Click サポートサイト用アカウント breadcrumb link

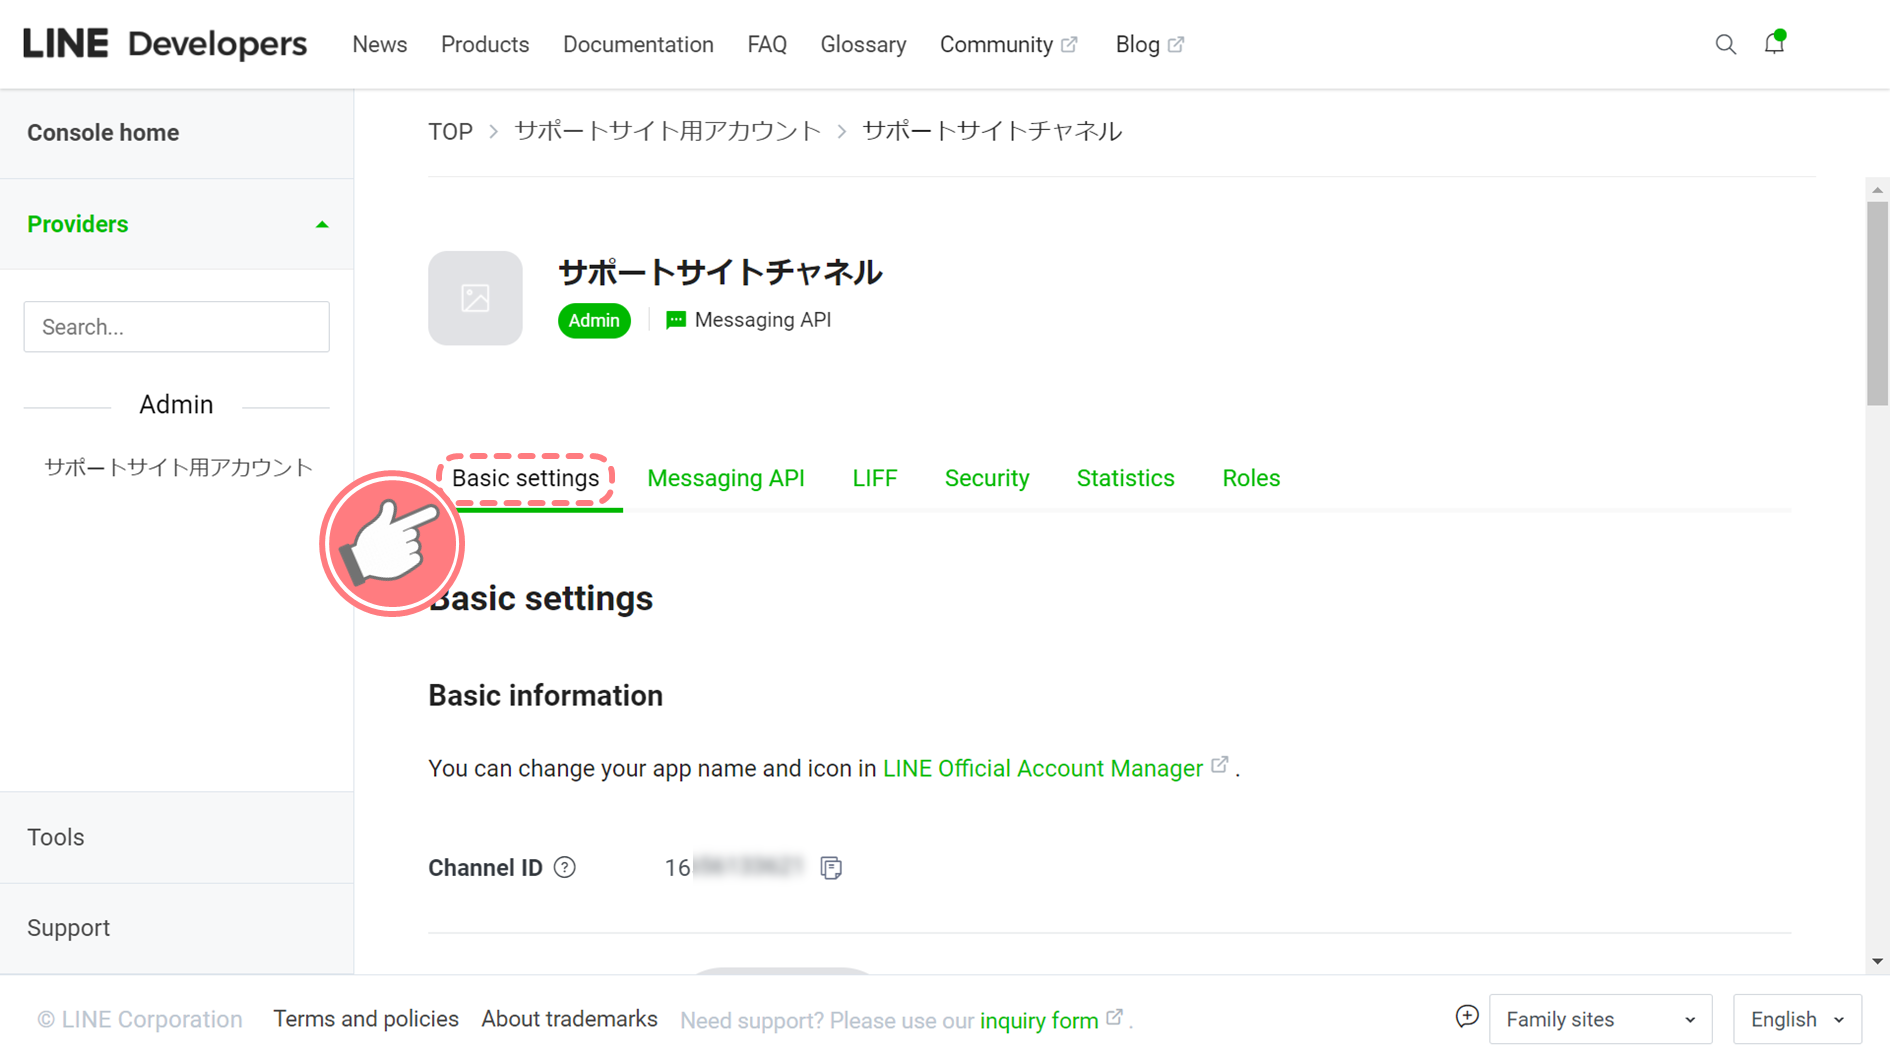(667, 131)
